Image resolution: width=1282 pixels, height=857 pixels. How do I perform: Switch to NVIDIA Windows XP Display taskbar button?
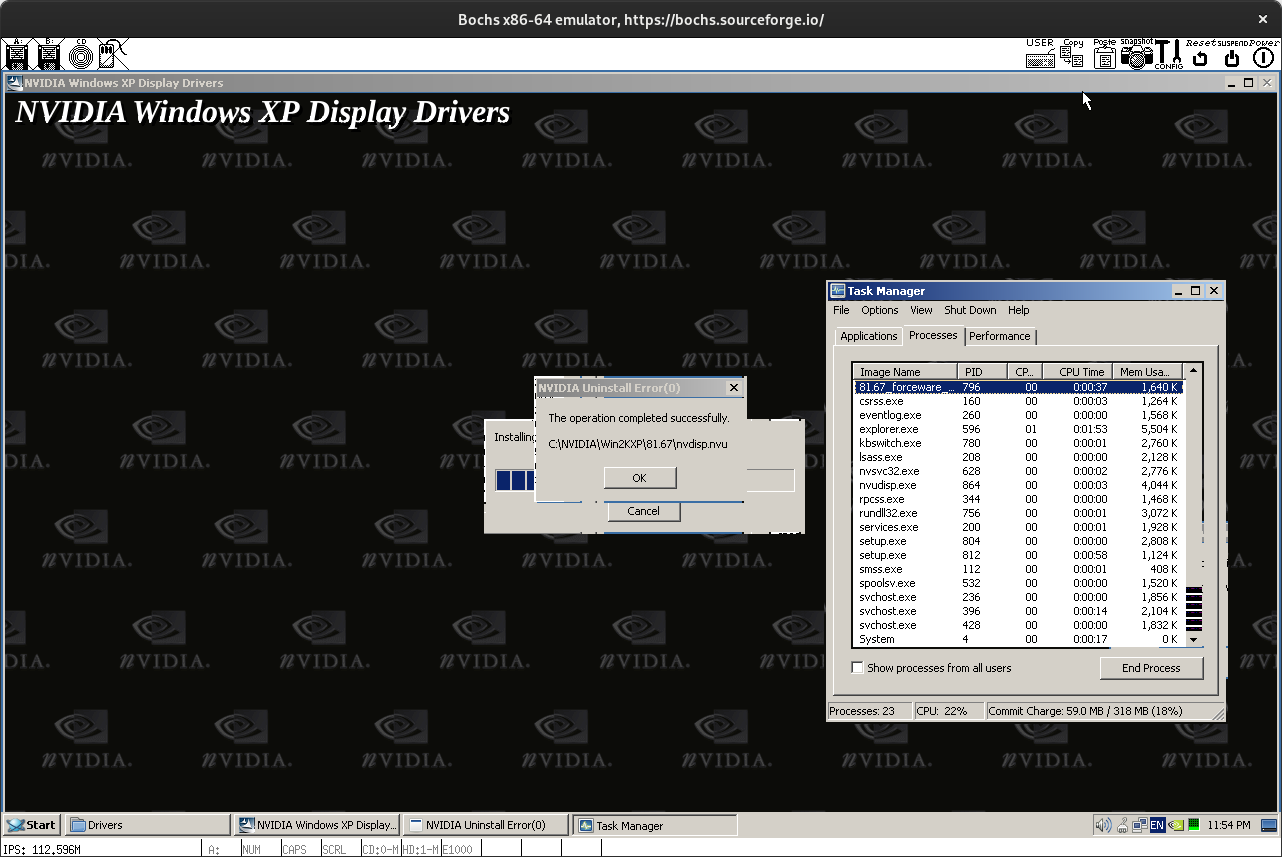pyautogui.click(x=317, y=825)
